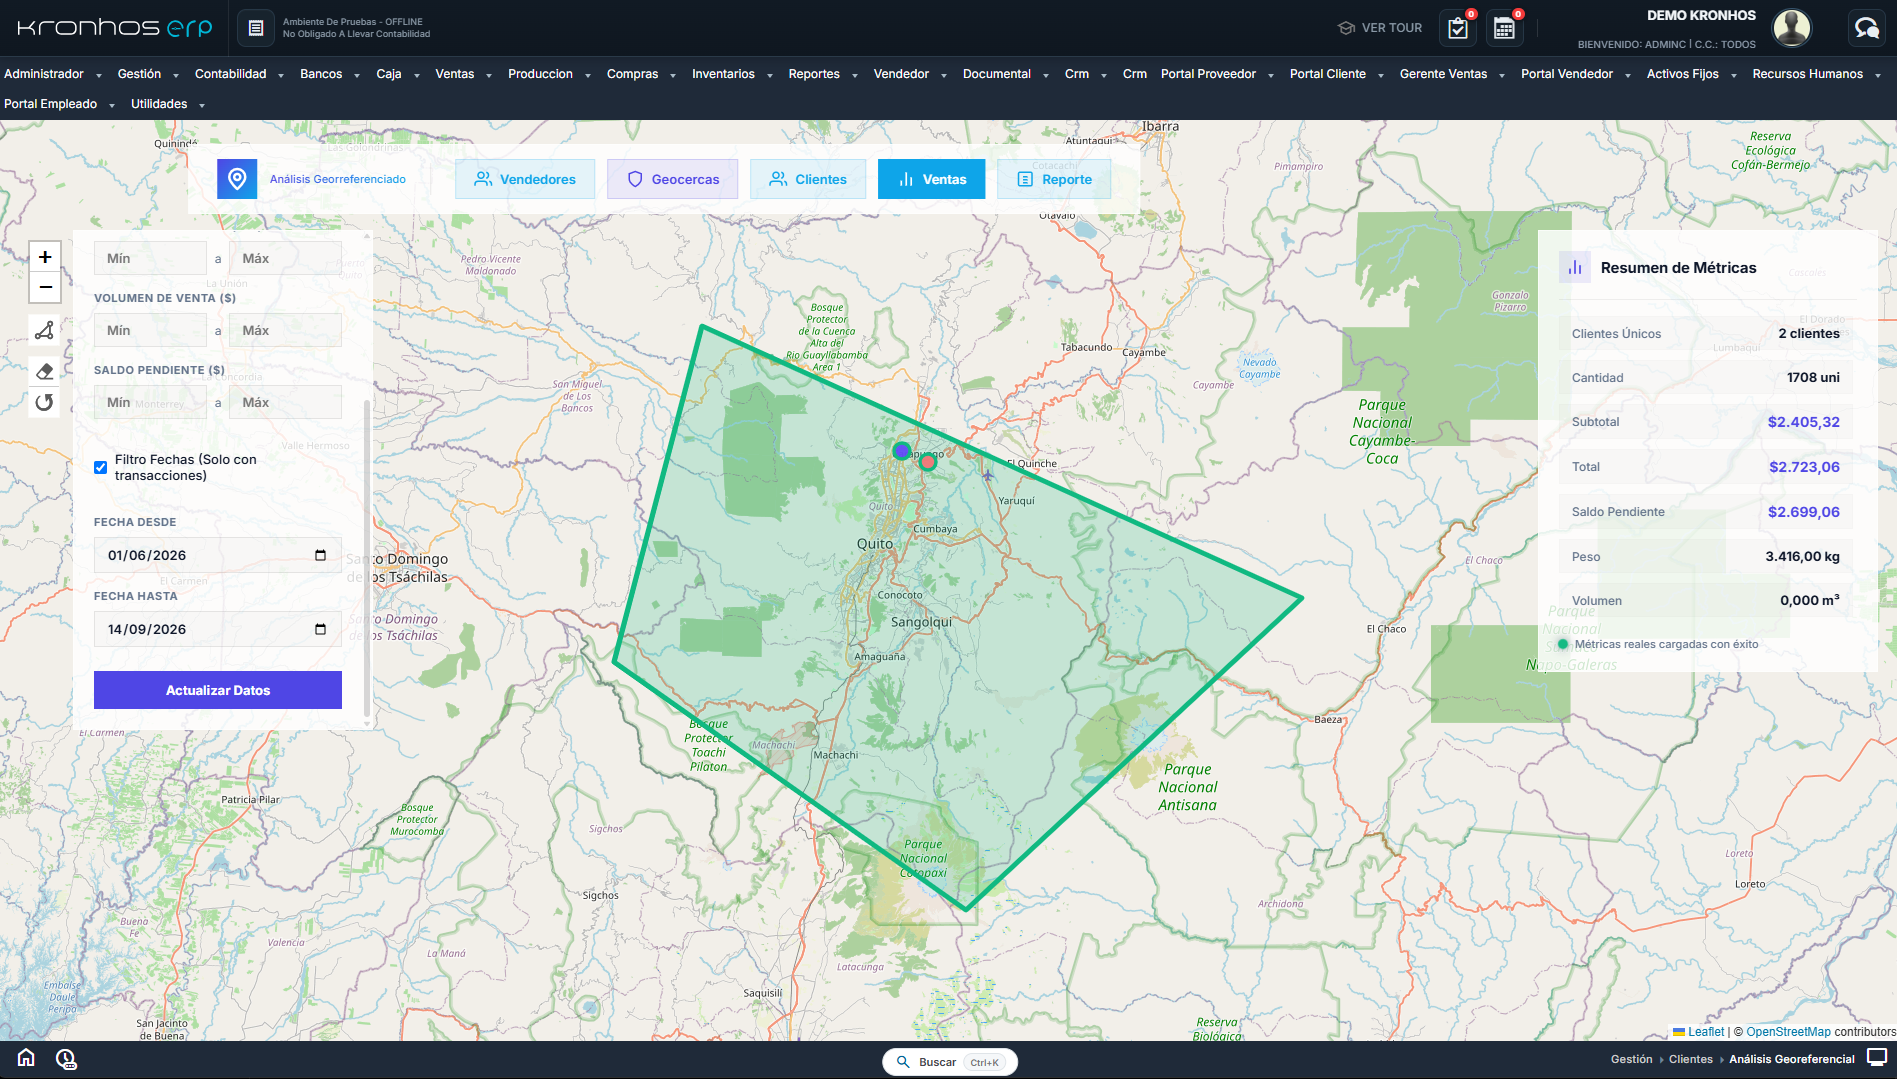This screenshot has width=1897, height=1079.
Task: Open the Ventas menu in navigation bar
Action: tap(463, 74)
